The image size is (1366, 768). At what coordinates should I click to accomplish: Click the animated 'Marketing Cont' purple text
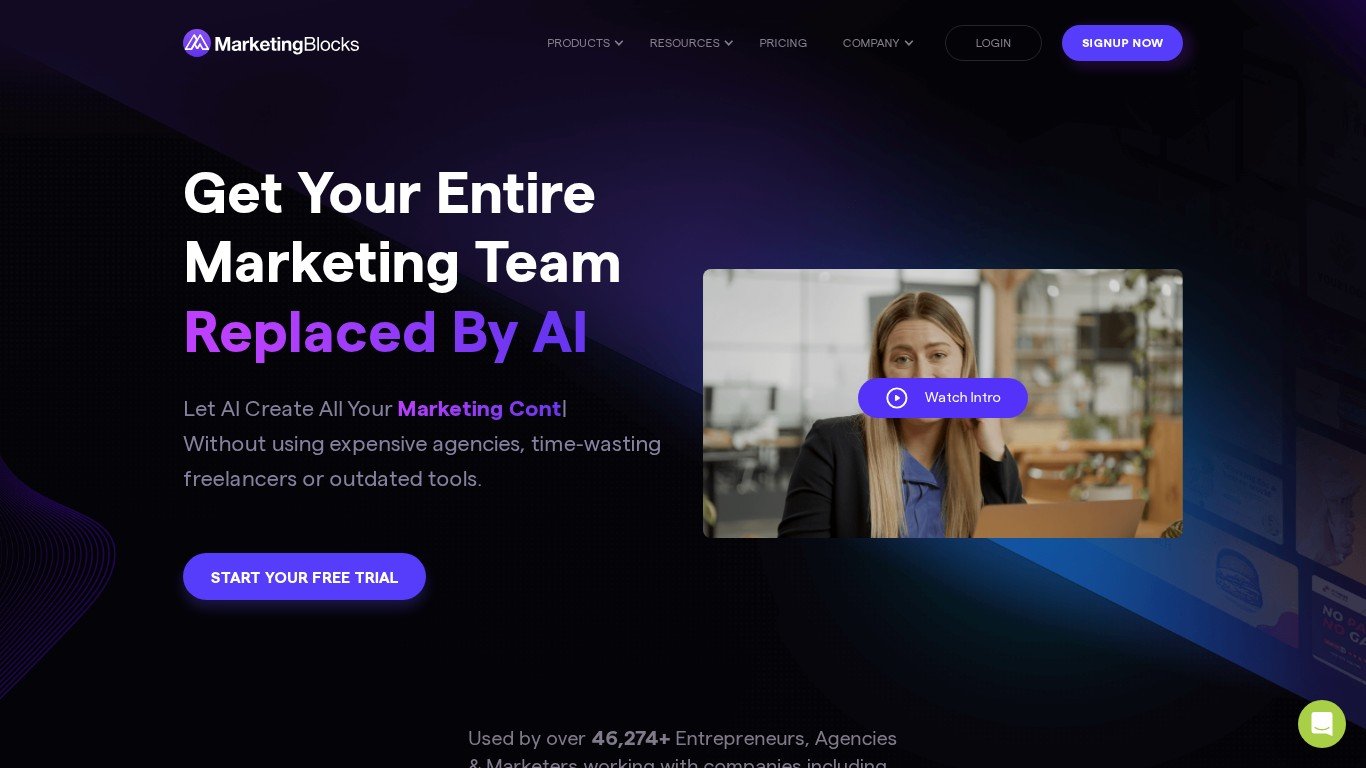click(479, 408)
